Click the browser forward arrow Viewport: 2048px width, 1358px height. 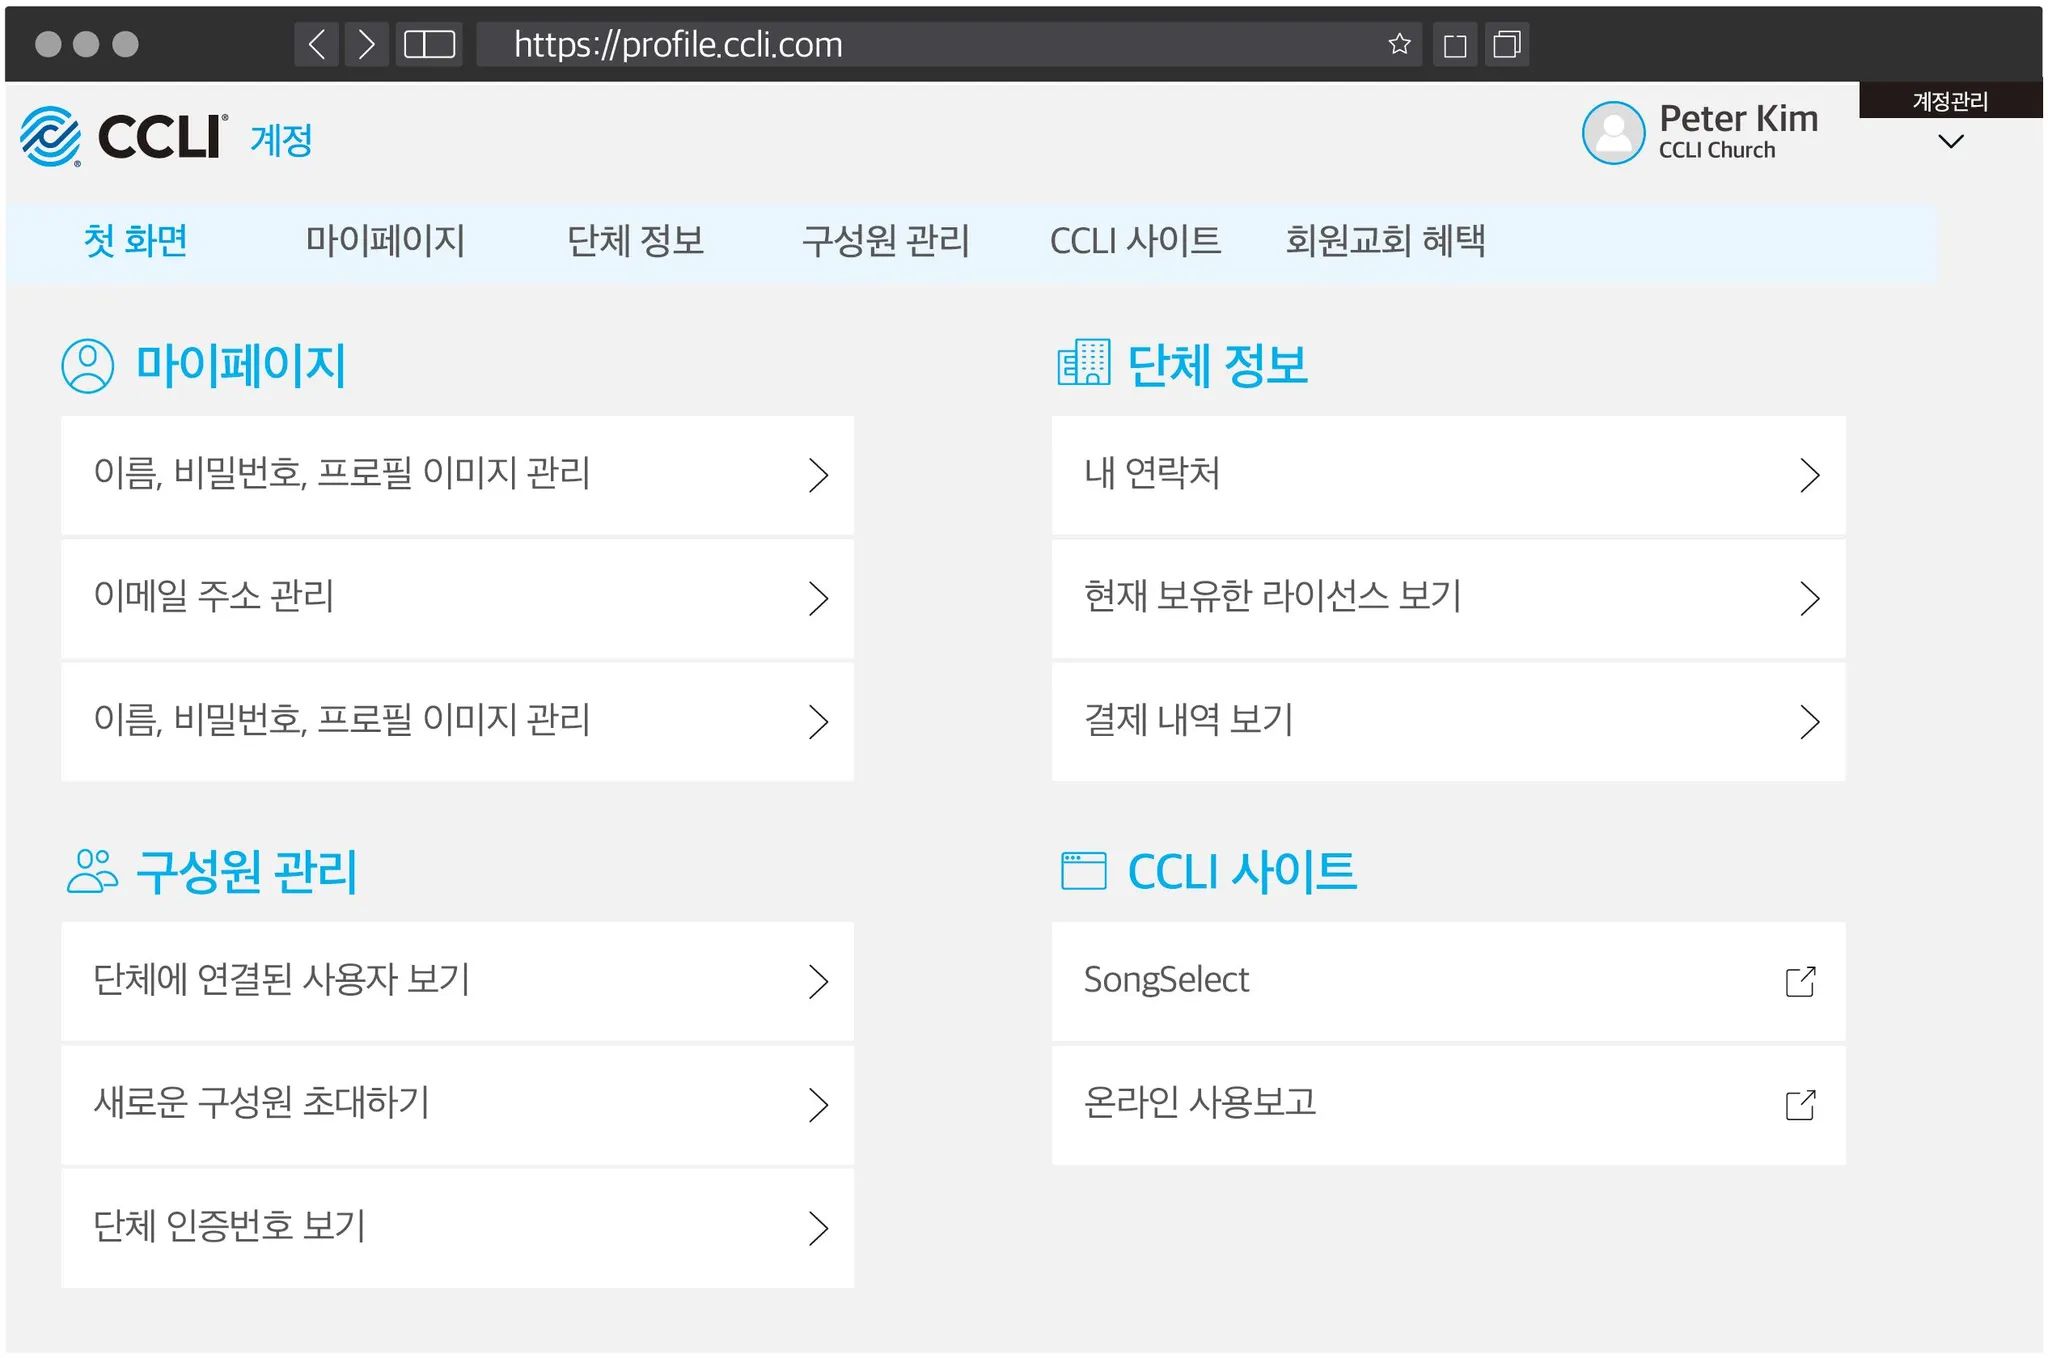pos(366,44)
